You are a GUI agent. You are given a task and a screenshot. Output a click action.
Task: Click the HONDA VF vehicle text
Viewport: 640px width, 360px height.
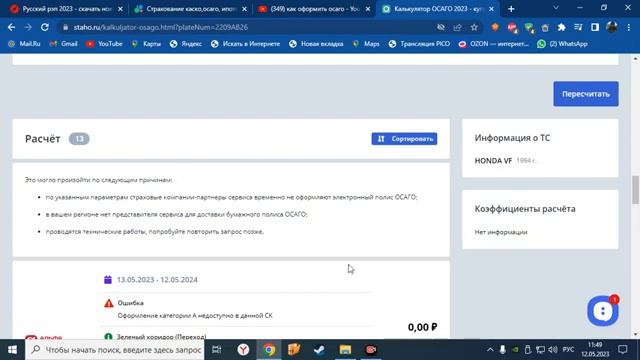[x=493, y=161]
